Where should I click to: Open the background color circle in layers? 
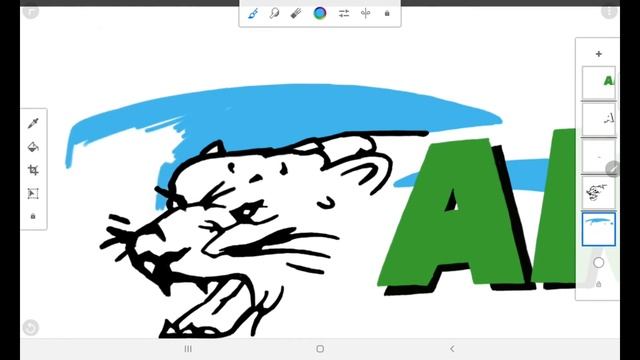pyautogui.click(x=599, y=262)
